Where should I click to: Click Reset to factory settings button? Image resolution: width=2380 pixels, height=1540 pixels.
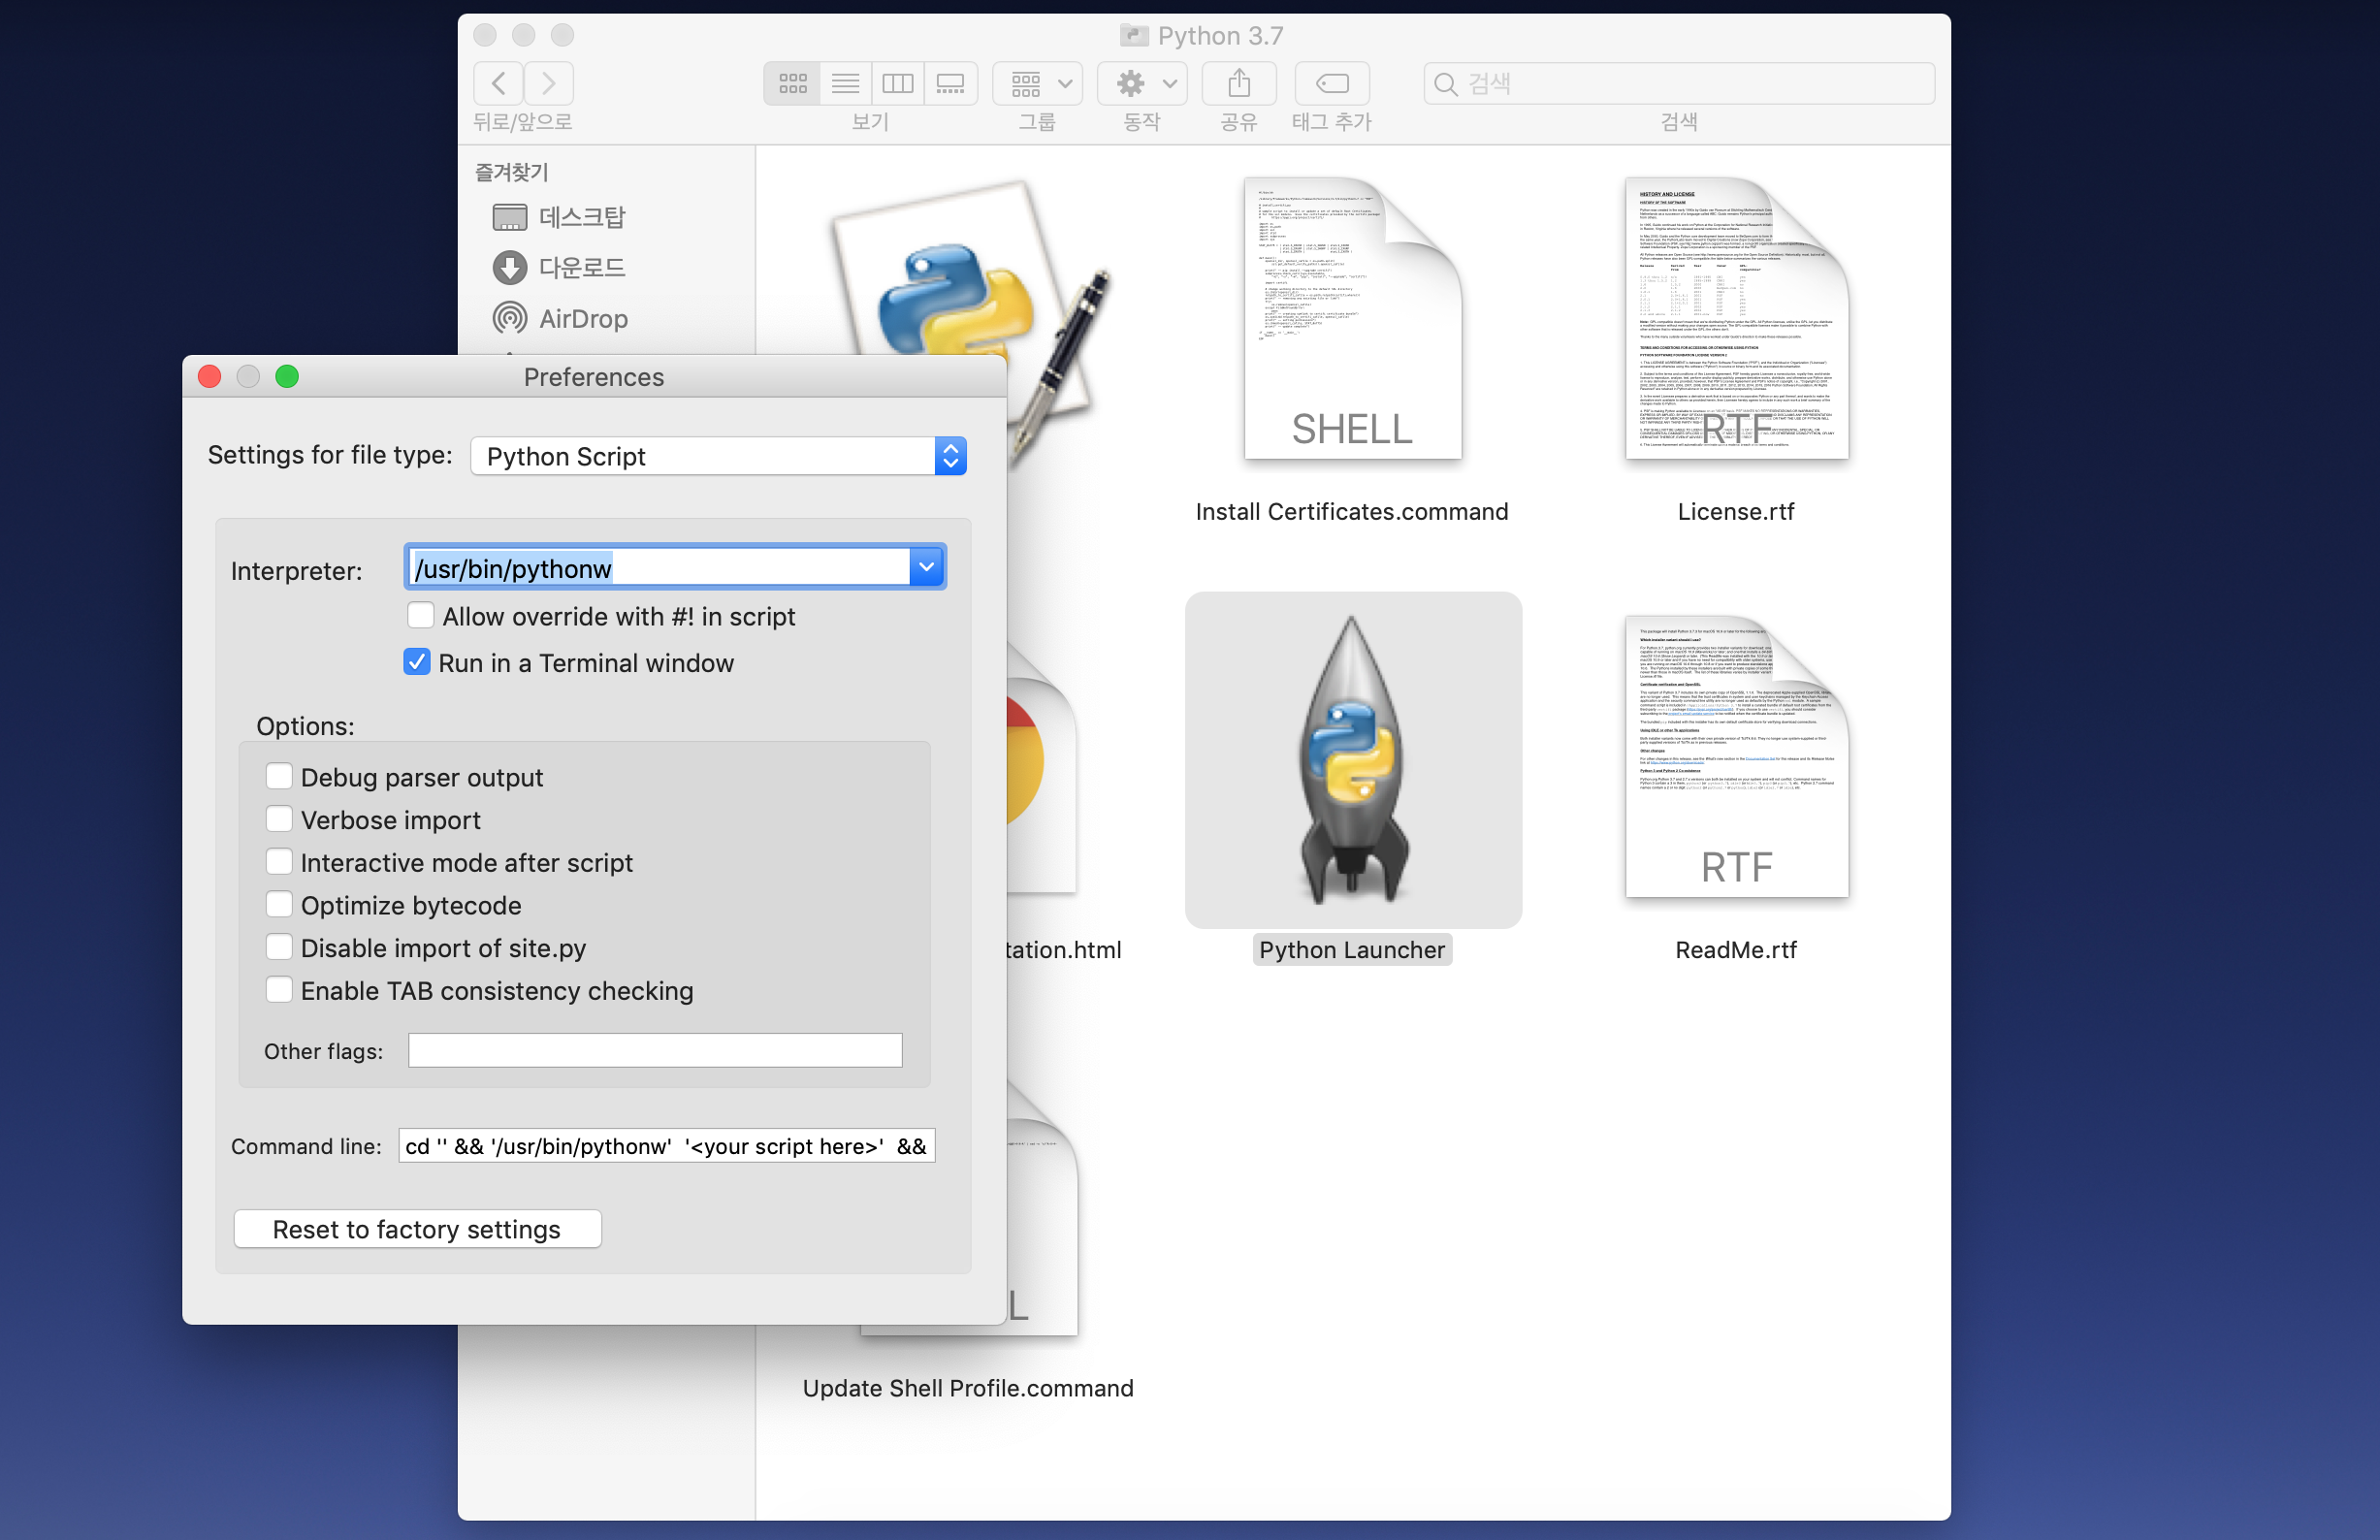[417, 1229]
